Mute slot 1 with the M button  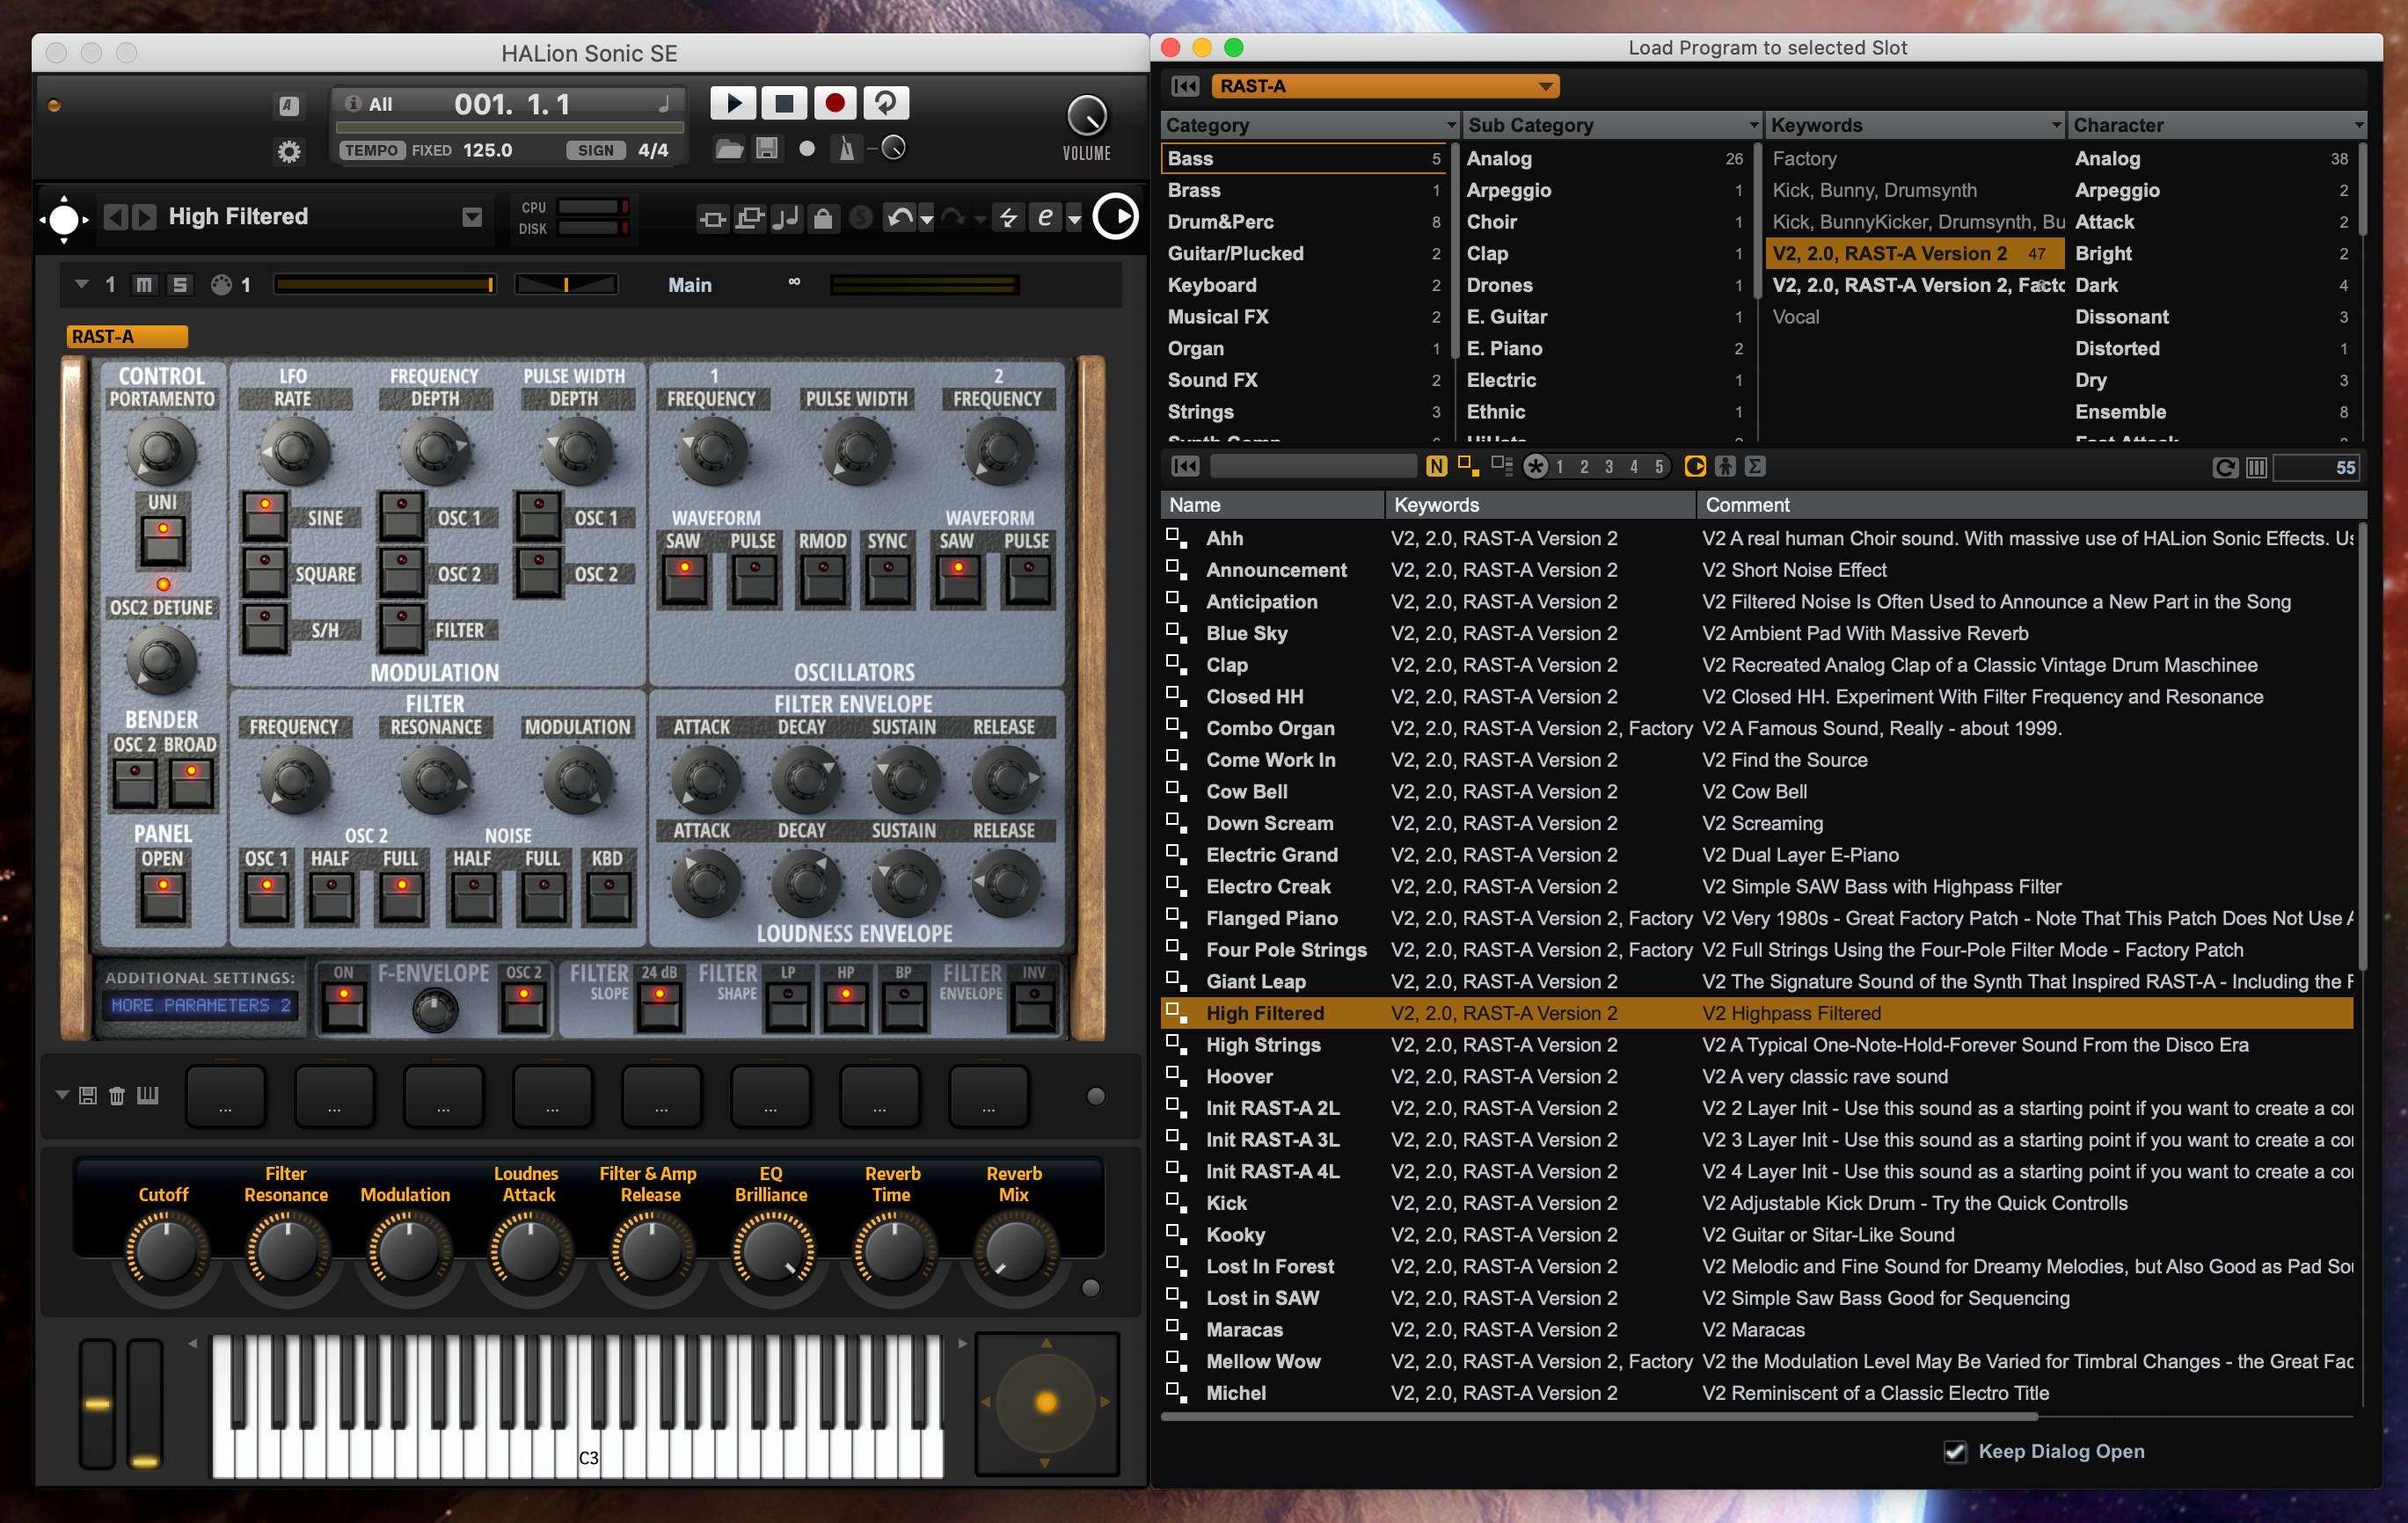pyautogui.click(x=144, y=285)
